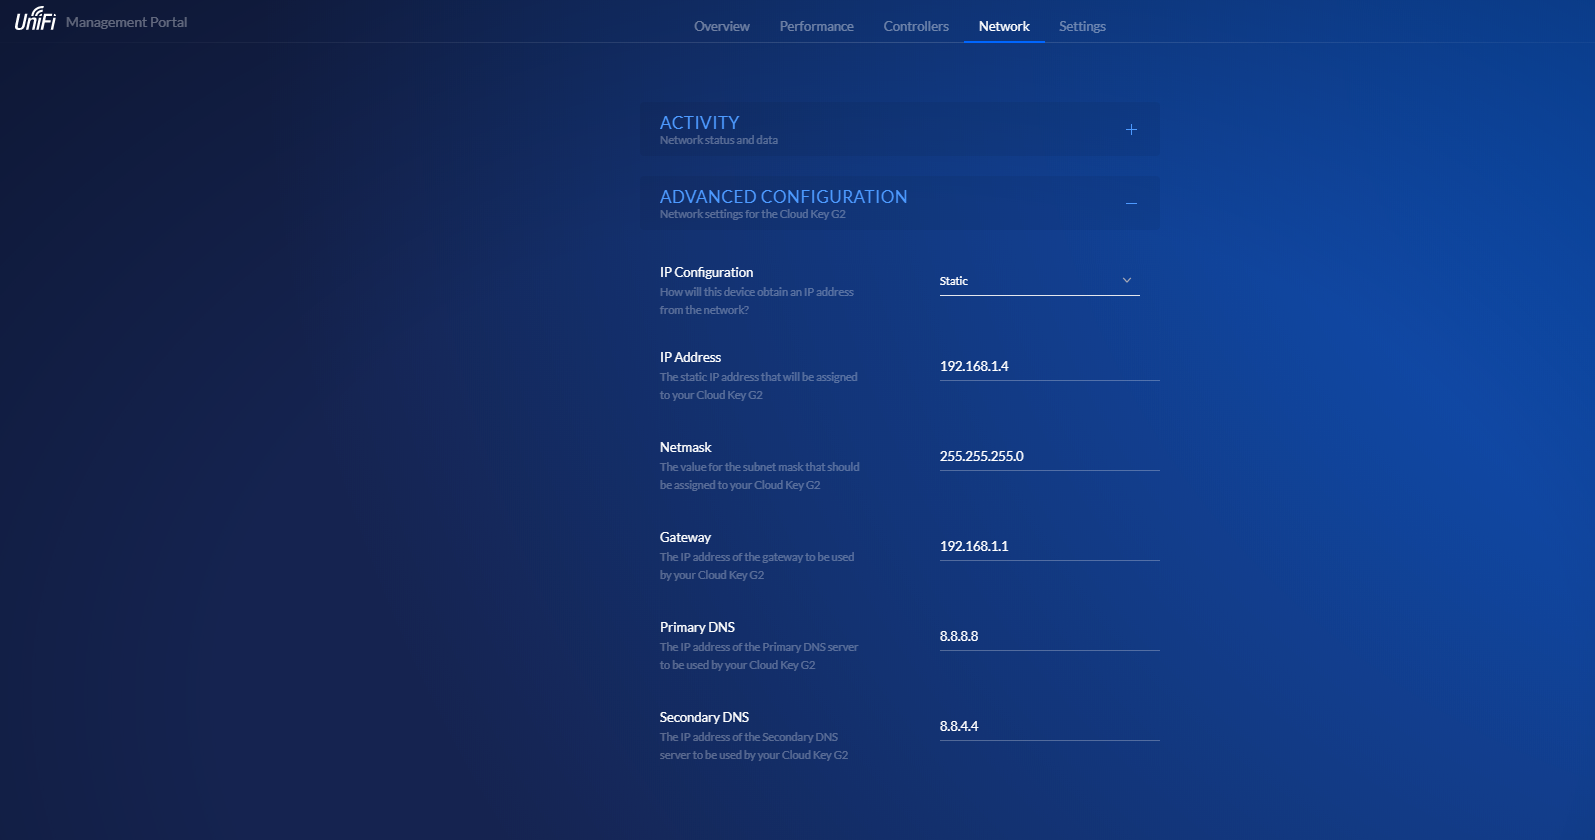1595x840 pixels.
Task: Click the ADVANCED CONFIGURATION section heading
Action: (x=783, y=197)
